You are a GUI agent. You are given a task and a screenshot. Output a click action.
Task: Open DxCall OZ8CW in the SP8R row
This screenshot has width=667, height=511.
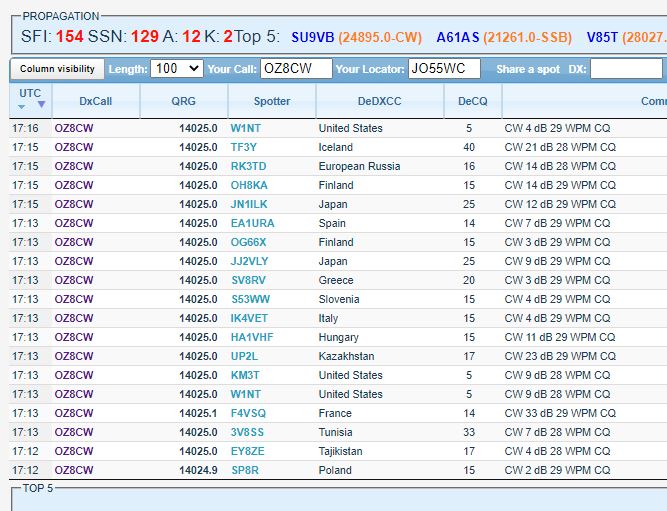74,470
